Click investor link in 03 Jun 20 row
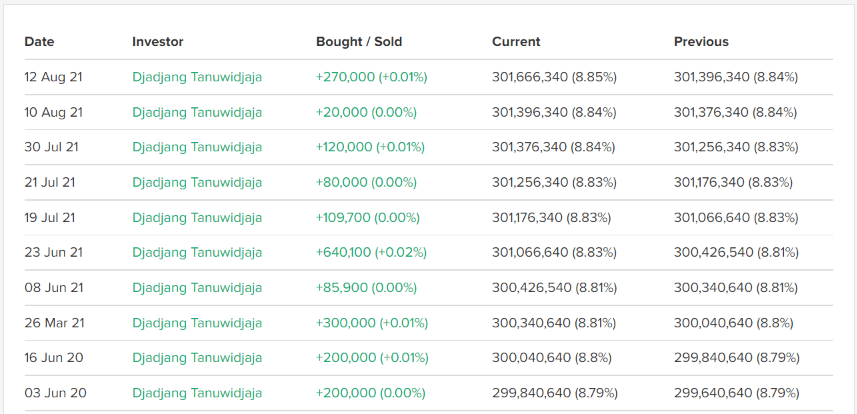Image resolution: width=857 pixels, height=414 pixels. (197, 393)
